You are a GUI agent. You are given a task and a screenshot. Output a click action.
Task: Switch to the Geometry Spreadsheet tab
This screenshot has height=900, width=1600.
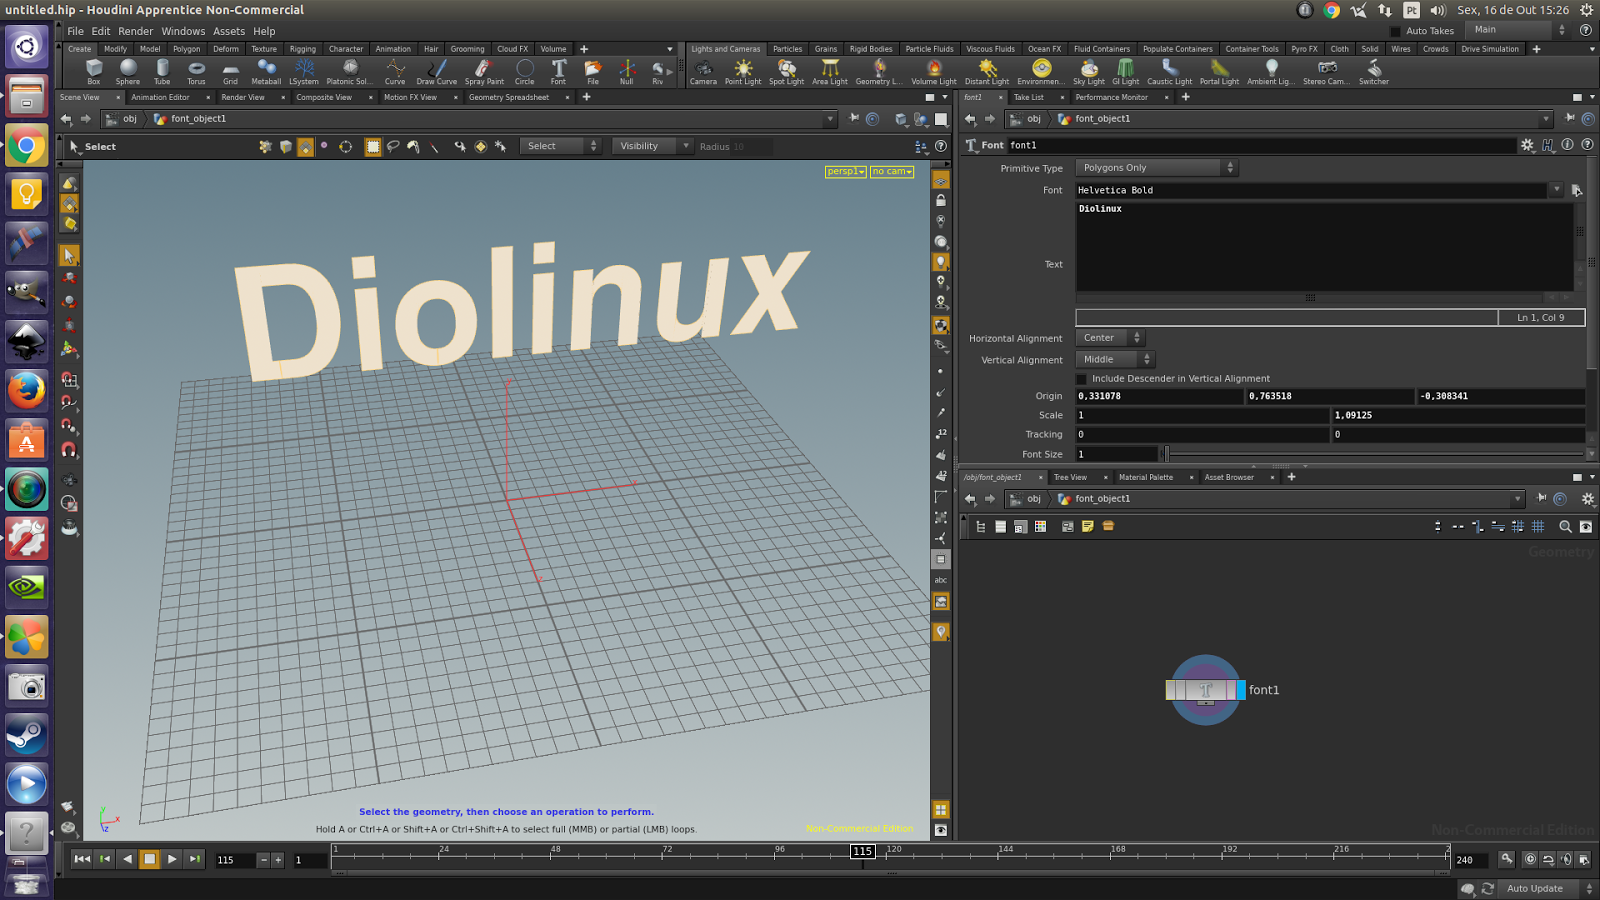tap(509, 97)
